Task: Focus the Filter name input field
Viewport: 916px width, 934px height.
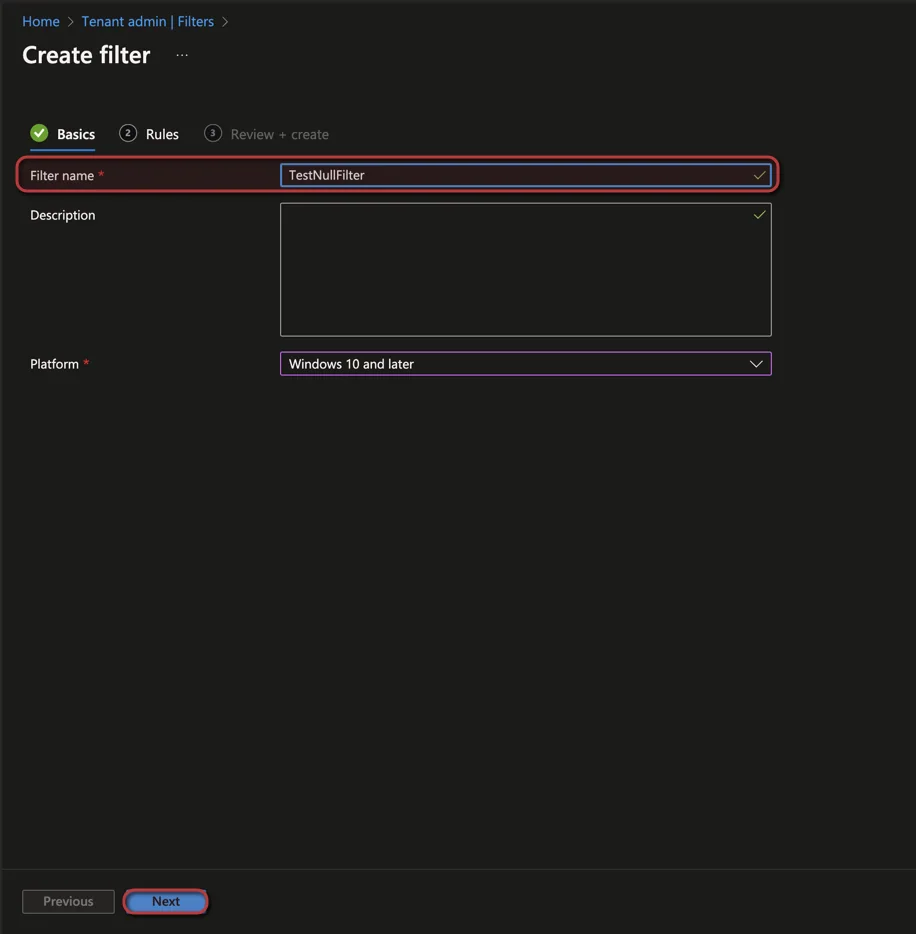Action: click(x=526, y=175)
